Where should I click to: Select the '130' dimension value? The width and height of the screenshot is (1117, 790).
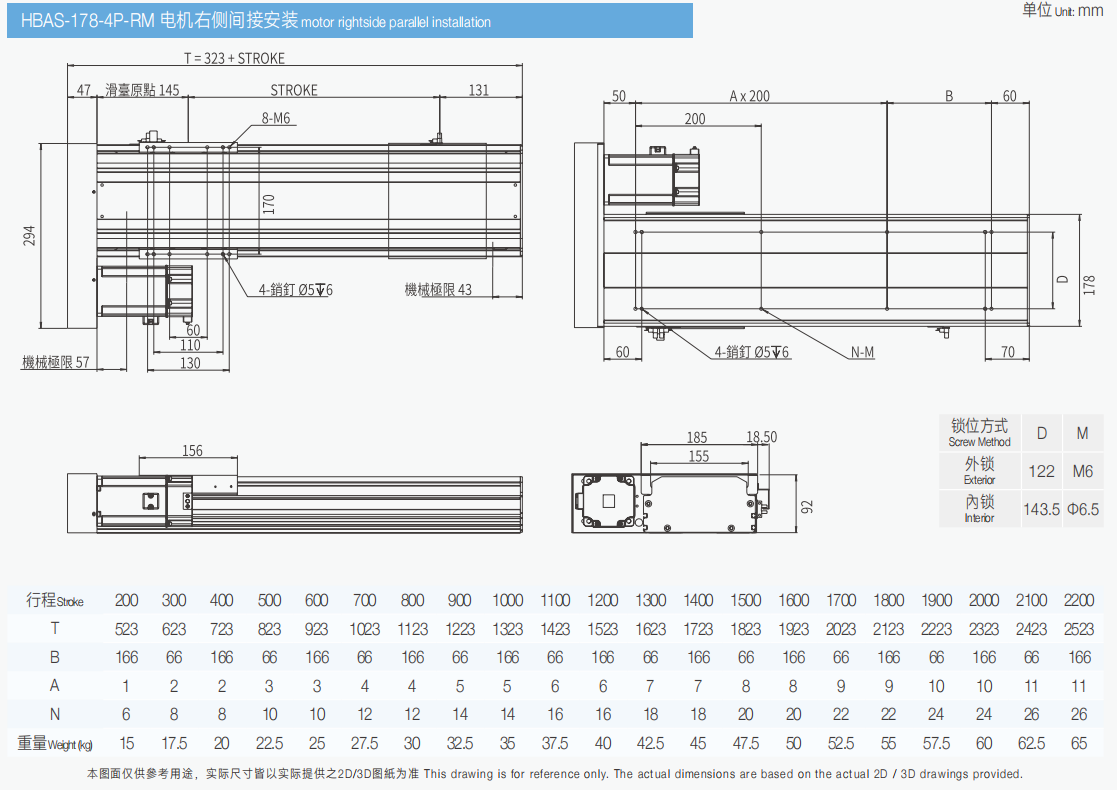tap(190, 363)
